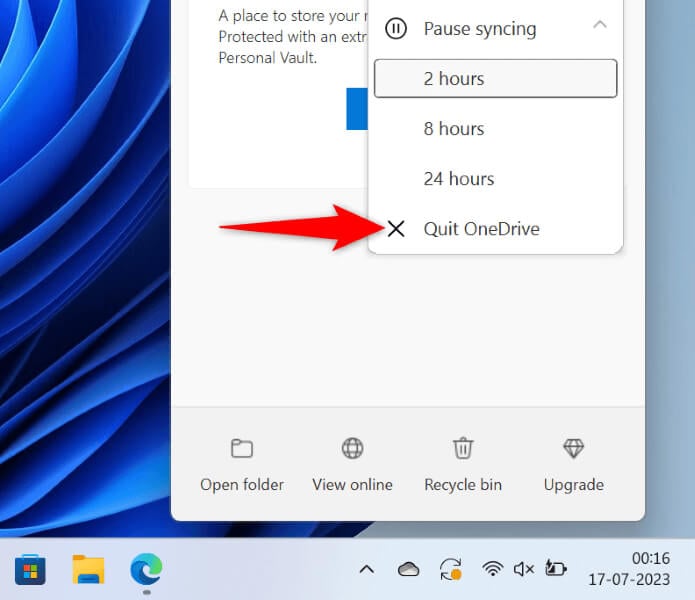695x600 pixels.
Task: Click the sync update tray icon
Action: (x=451, y=569)
